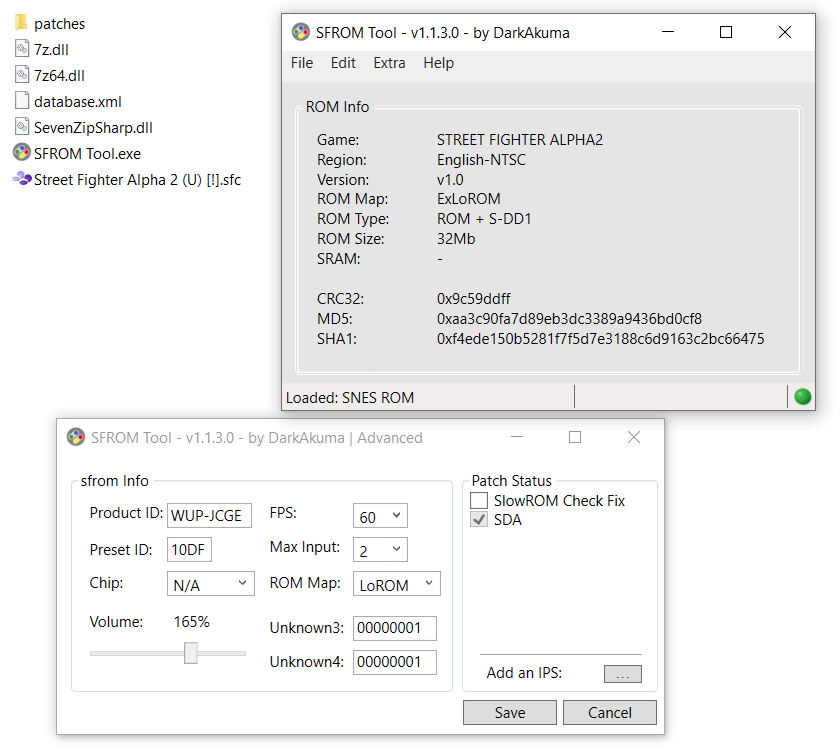This screenshot has height=755, width=840.
Task: Click app icon in Advanced window title bar
Action: click(76, 437)
